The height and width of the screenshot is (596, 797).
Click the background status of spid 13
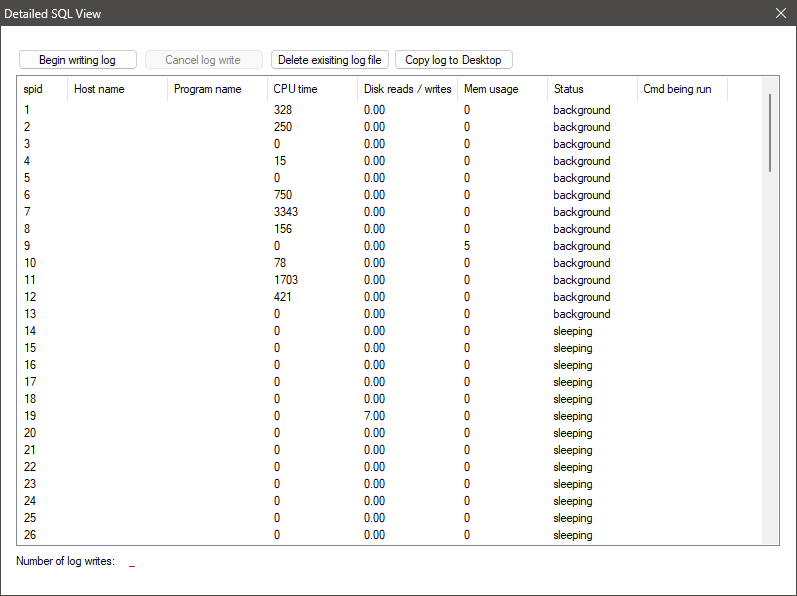(582, 314)
